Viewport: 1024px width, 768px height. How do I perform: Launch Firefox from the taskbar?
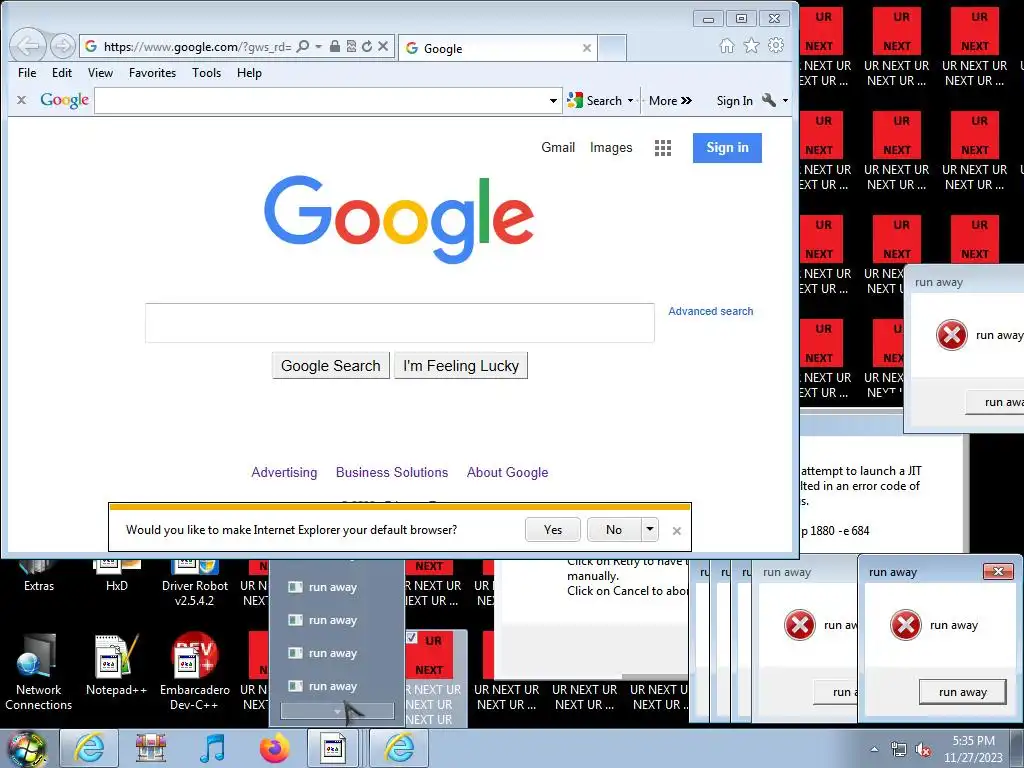pos(274,748)
